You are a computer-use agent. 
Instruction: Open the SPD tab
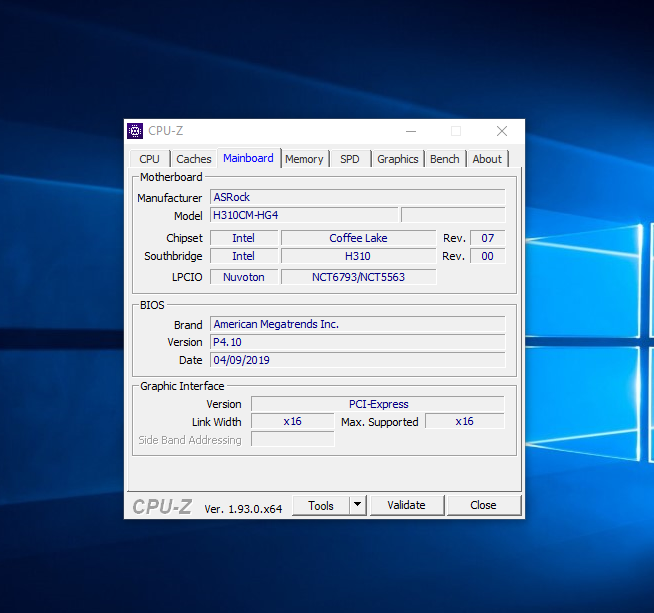tap(350, 159)
